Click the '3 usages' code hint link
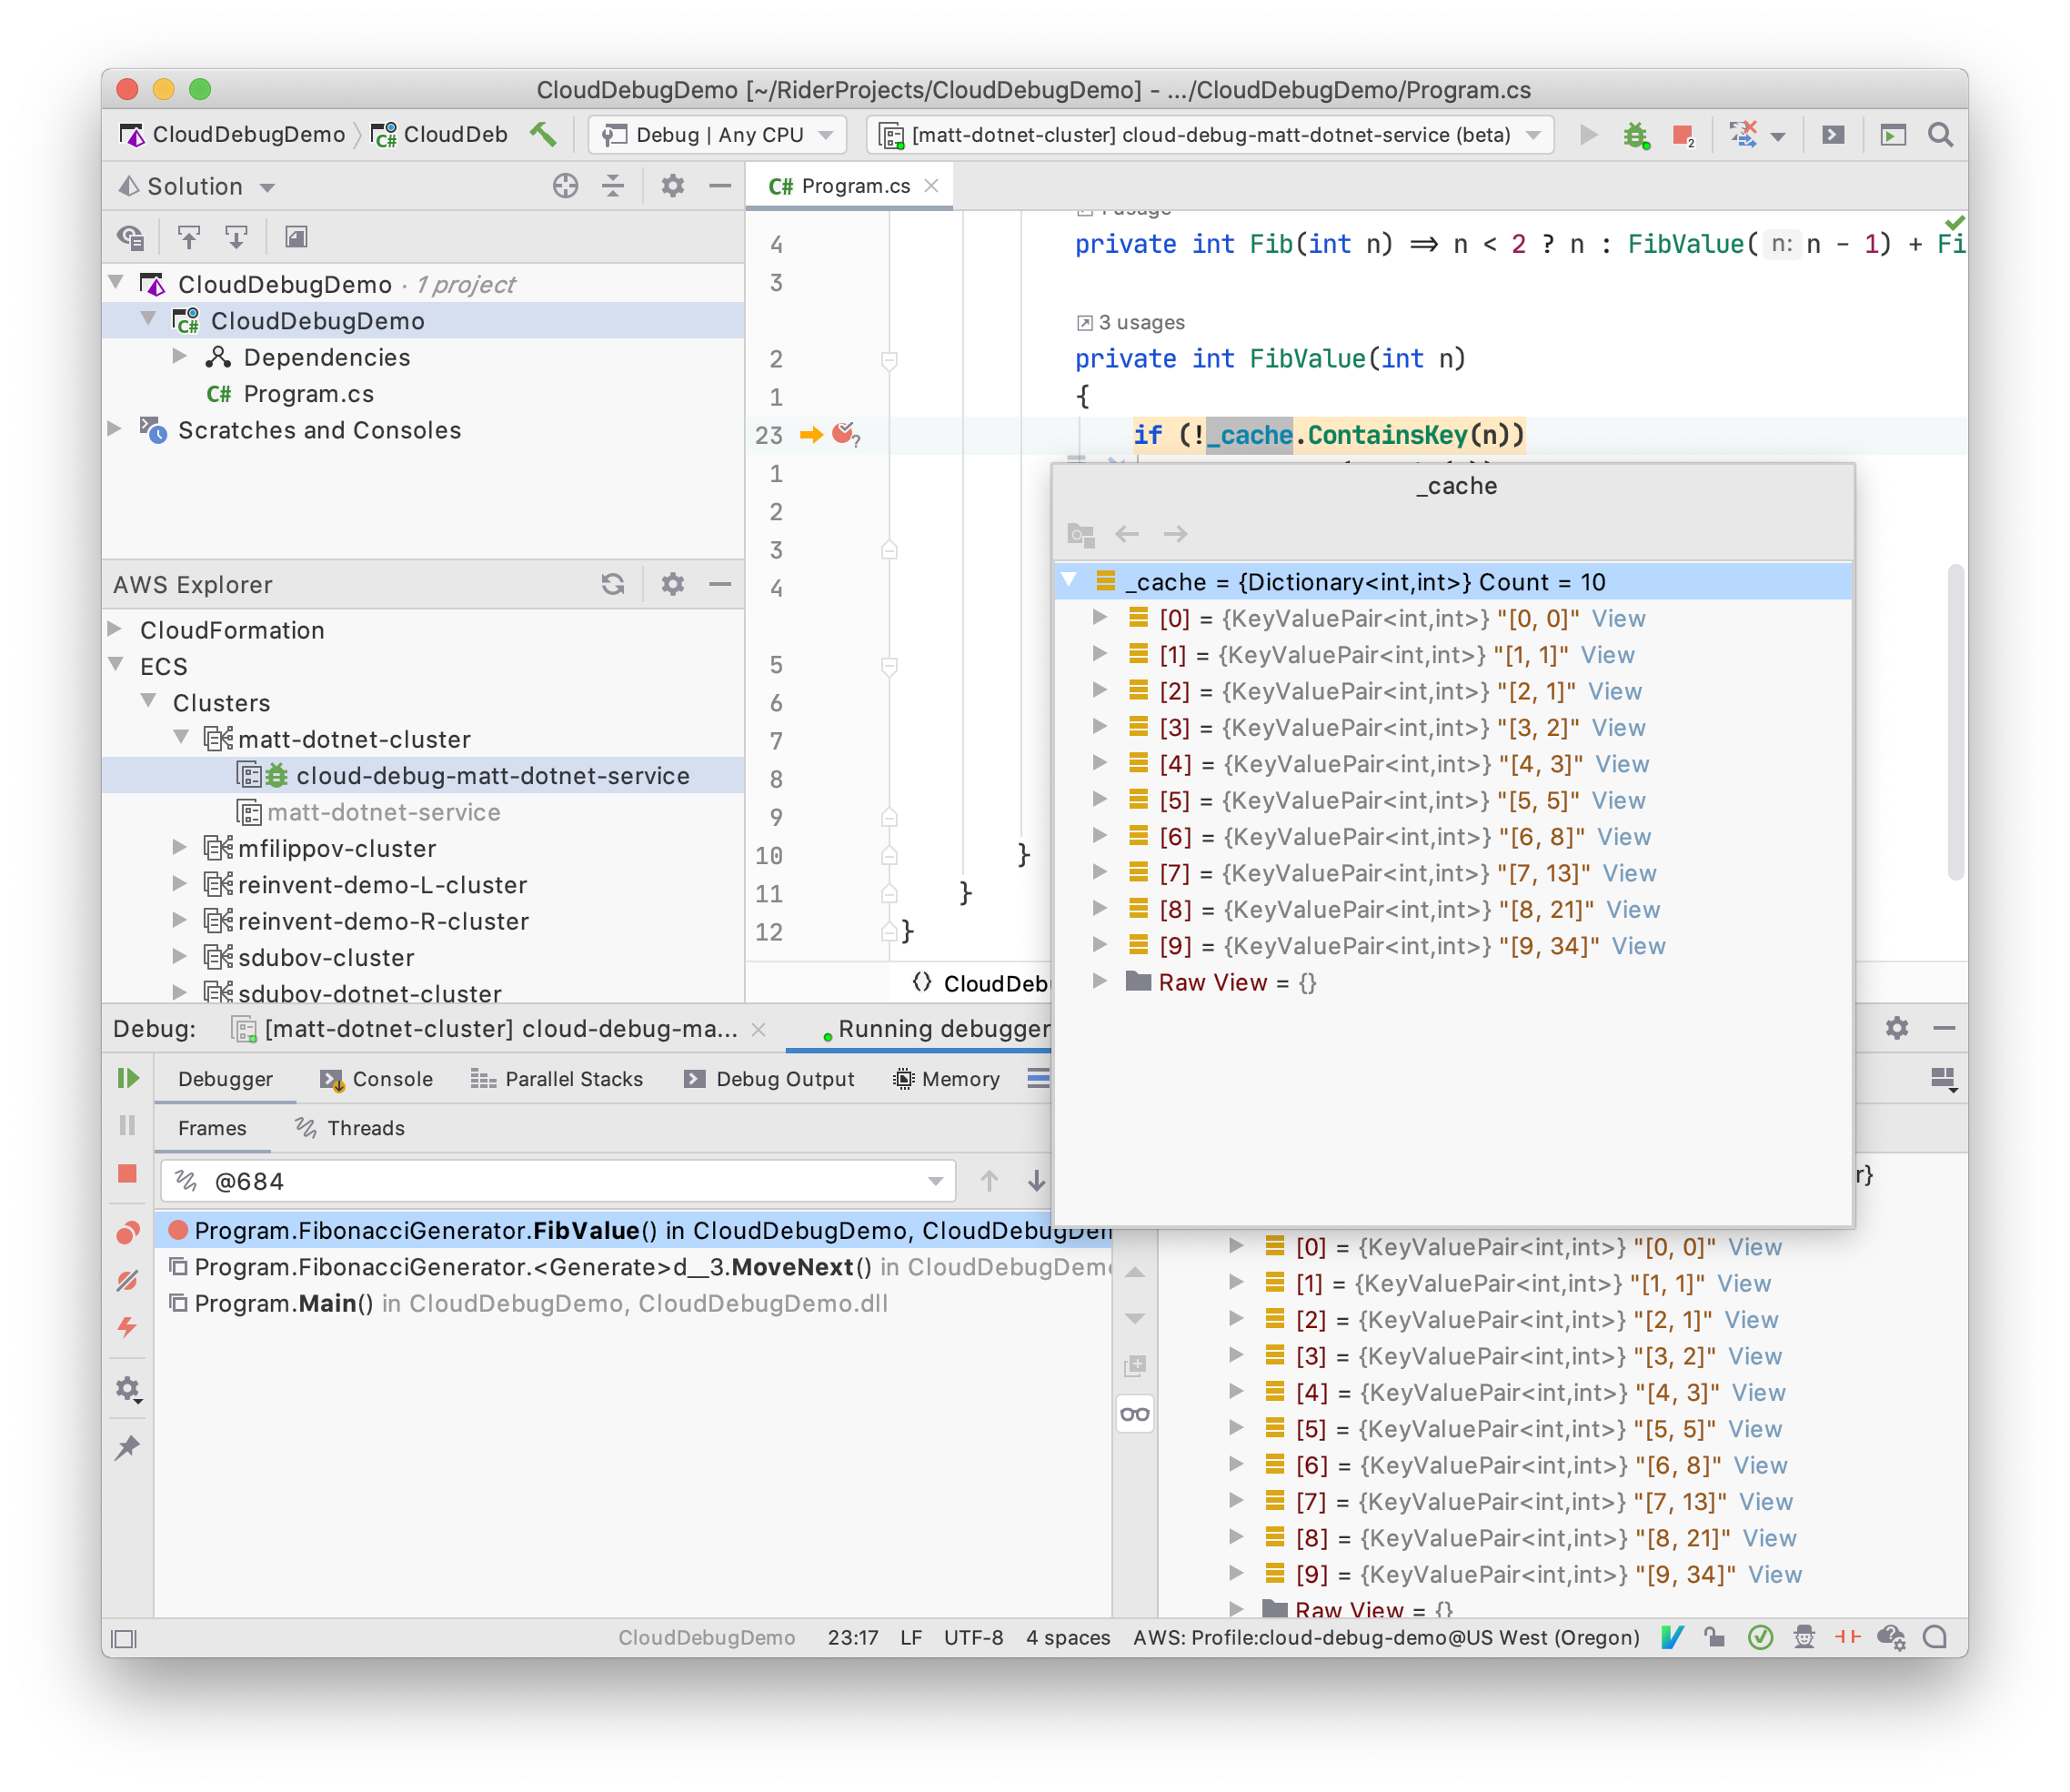The height and width of the screenshot is (1792, 2070). point(1131,322)
